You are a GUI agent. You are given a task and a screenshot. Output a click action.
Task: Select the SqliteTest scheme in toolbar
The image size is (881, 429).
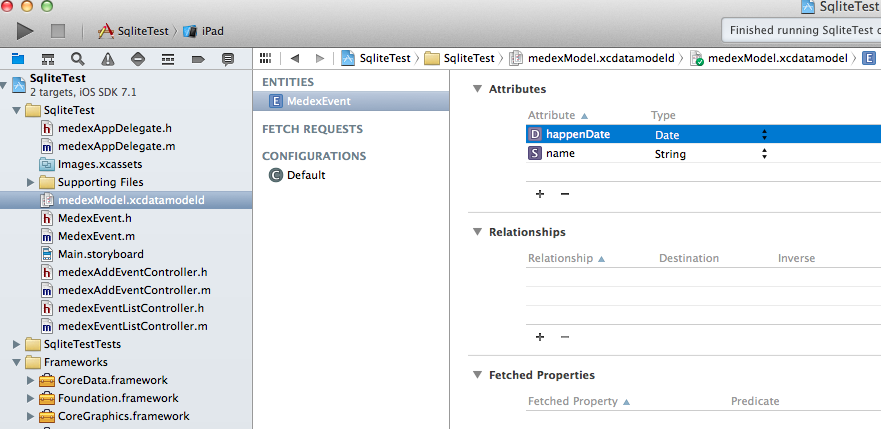[x=134, y=31]
